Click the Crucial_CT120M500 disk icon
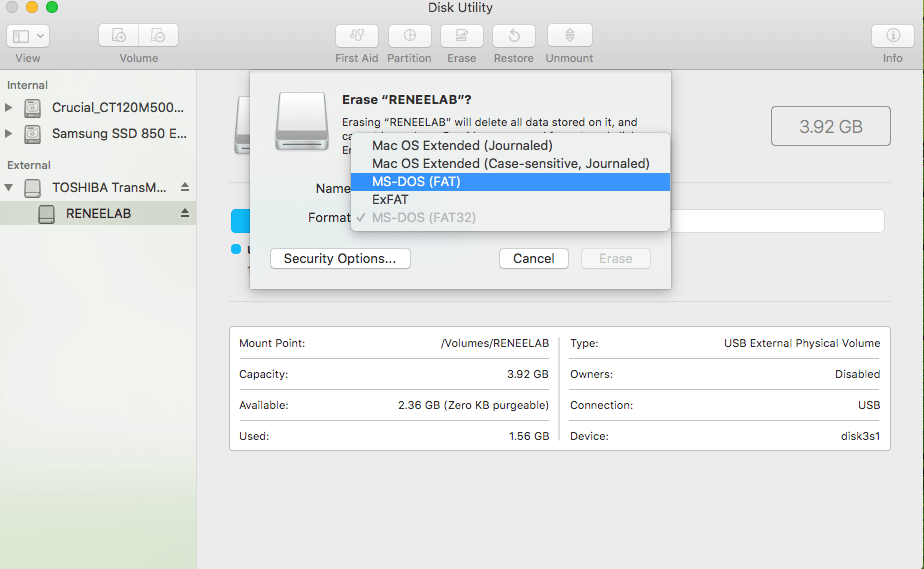Image resolution: width=924 pixels, height=569 pixels. pos(32,108)
